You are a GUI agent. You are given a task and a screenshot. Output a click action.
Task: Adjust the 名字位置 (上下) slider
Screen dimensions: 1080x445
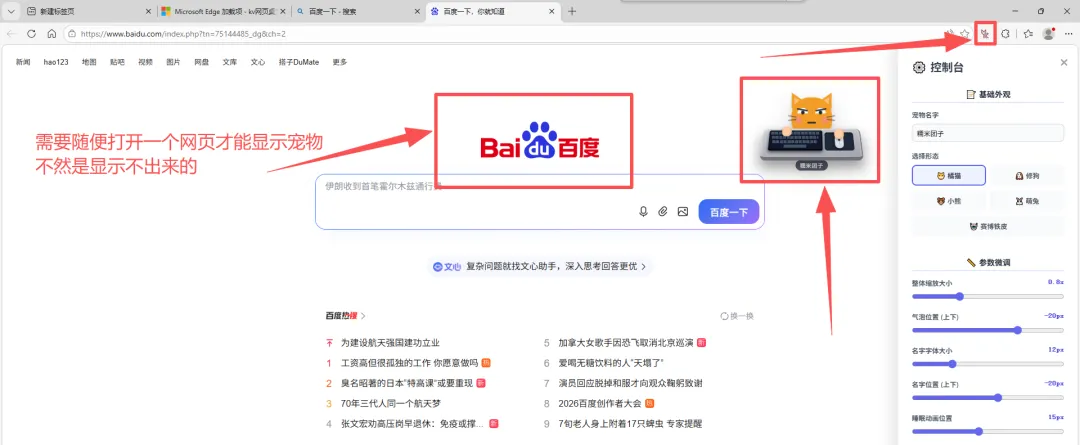point(988,397)
